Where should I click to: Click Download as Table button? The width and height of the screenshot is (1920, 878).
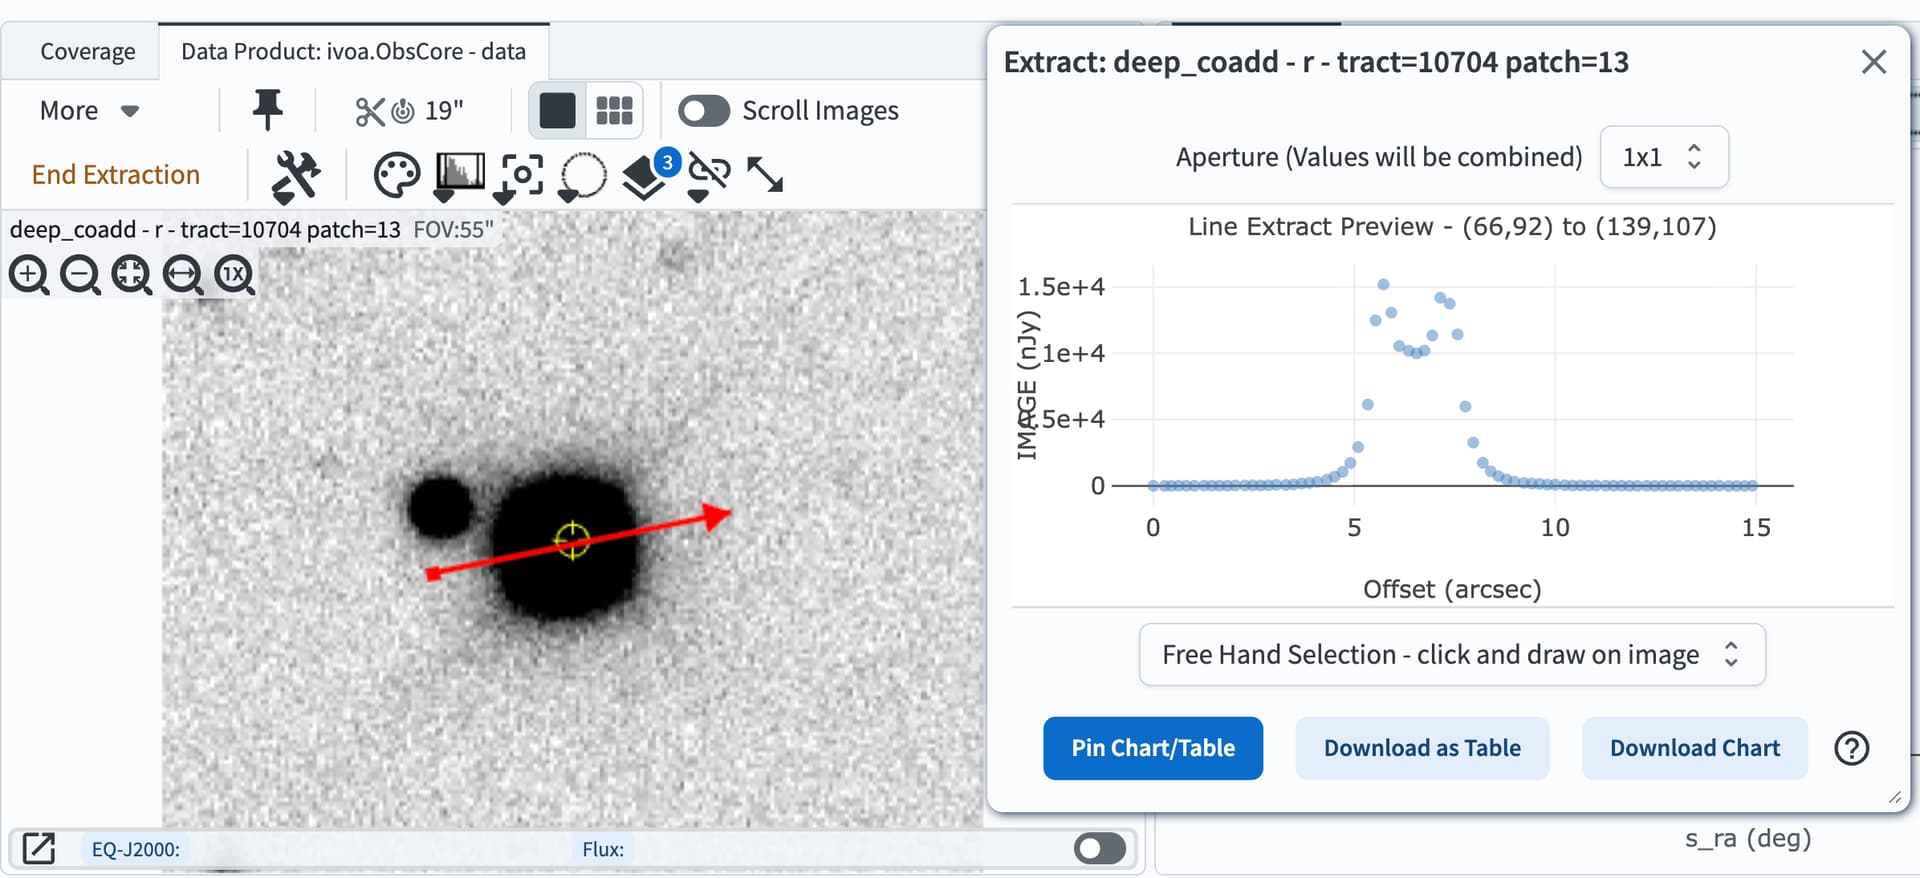[x=1421, y=748]
